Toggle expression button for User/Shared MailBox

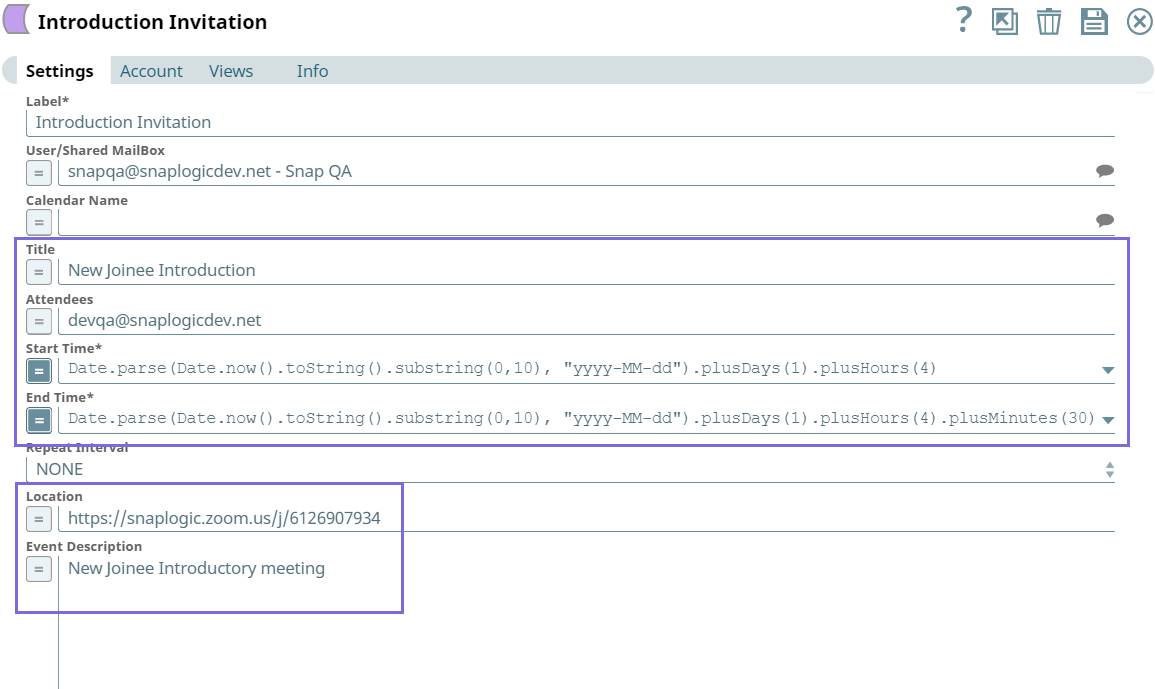[39, 173]
